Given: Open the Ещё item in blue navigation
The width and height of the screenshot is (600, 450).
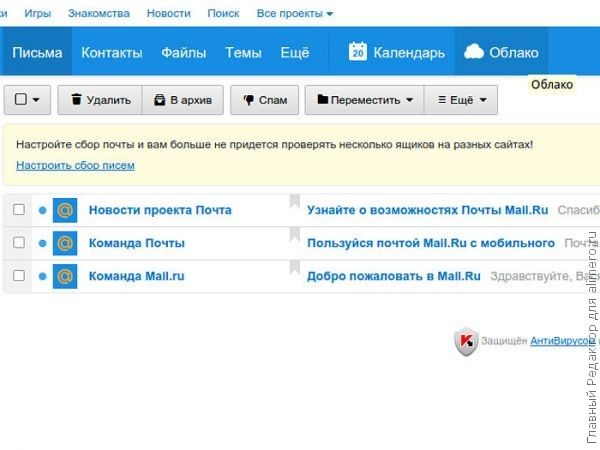Looking at the screenshot, I should click(x=295, y=52).
